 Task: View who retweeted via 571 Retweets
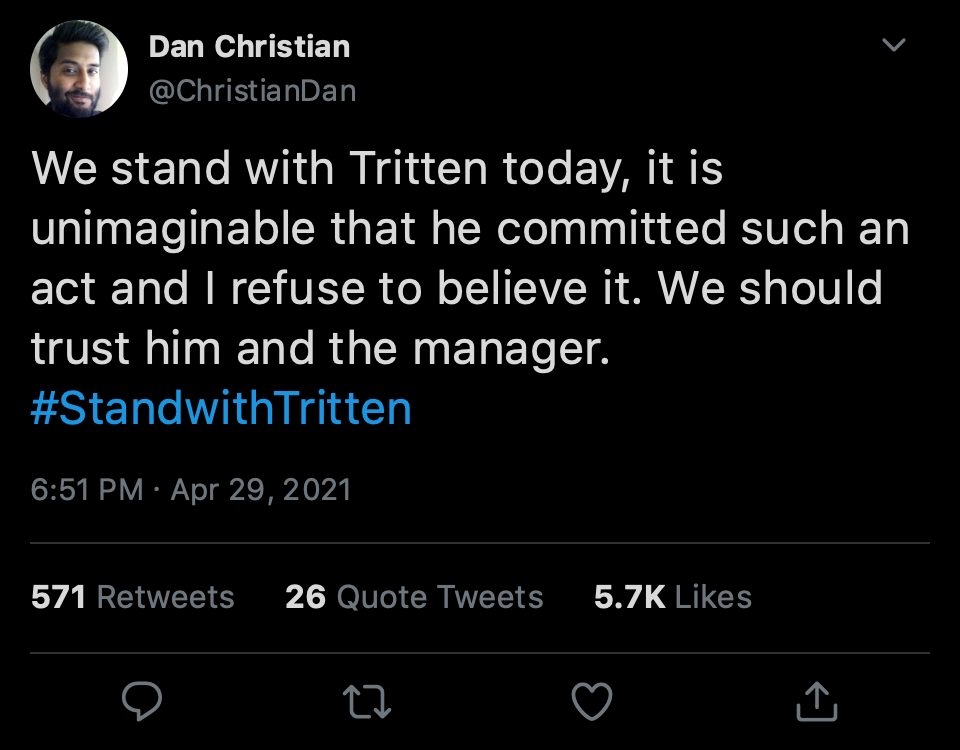[x=132, y=596]
